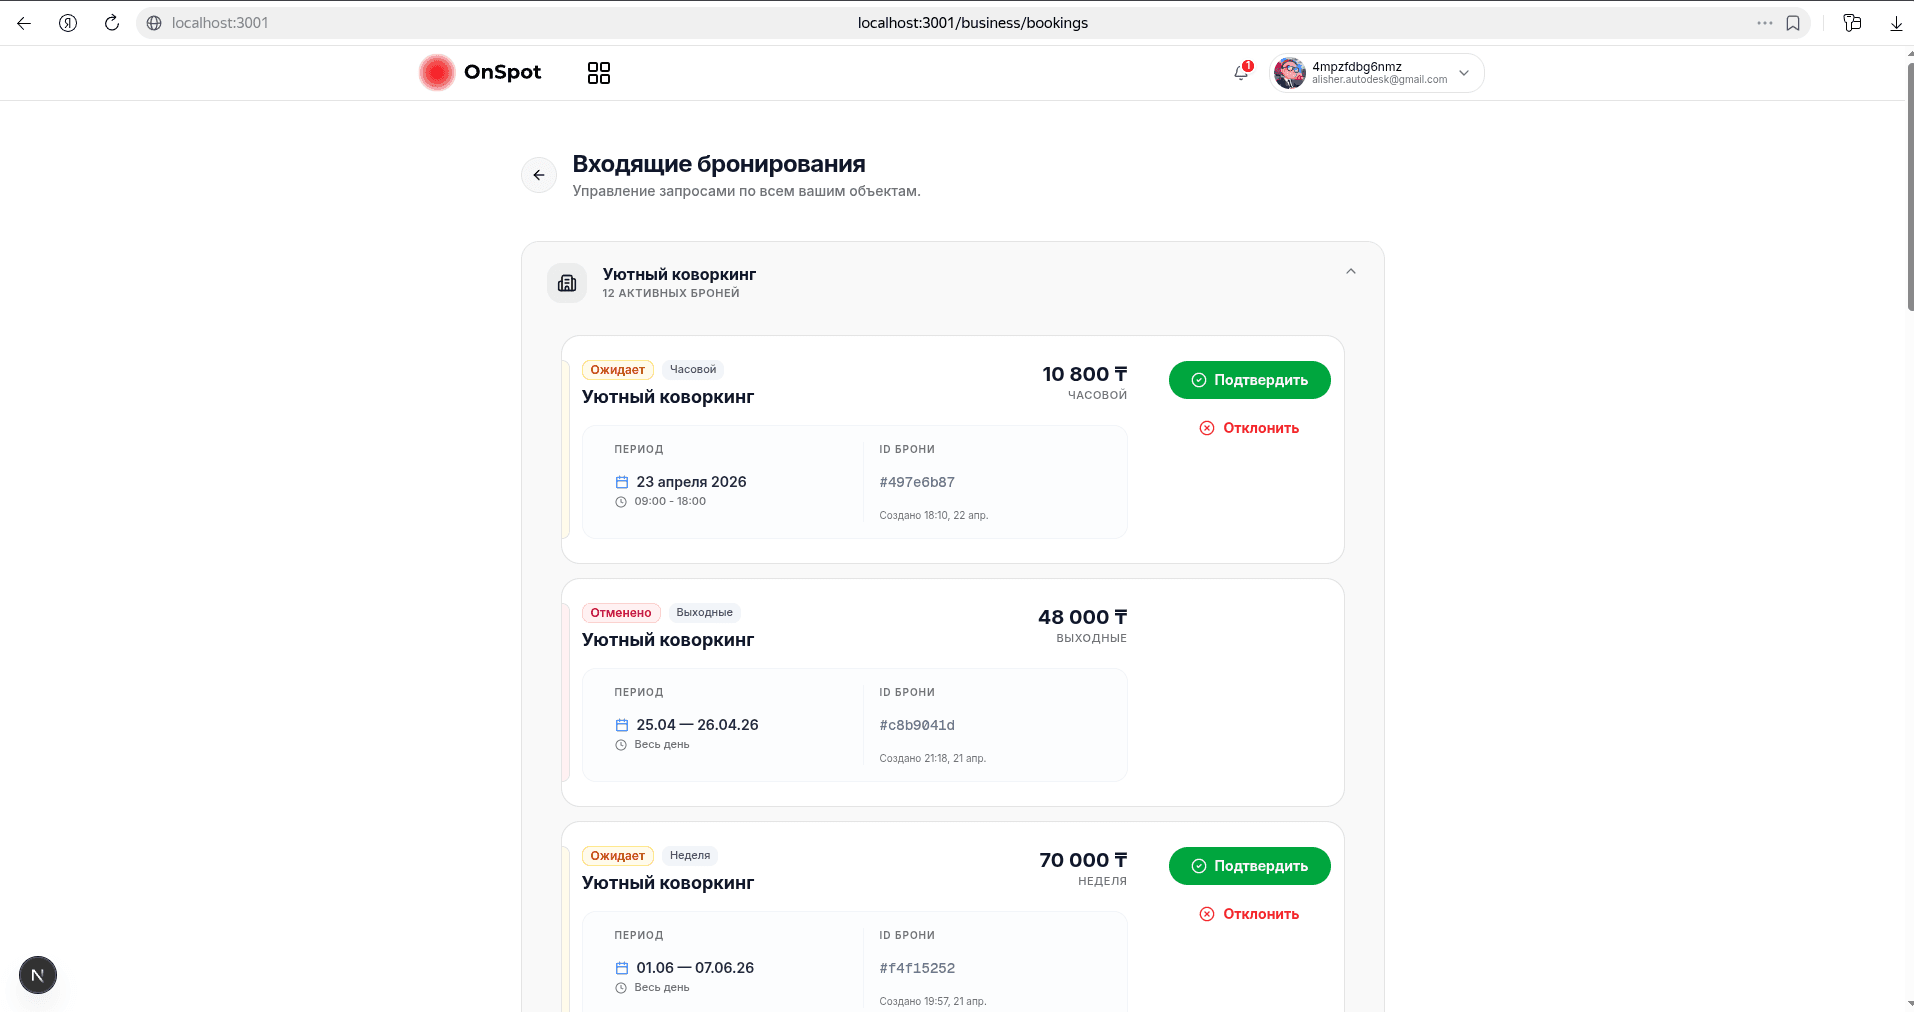Open the dashboard grid icon

(599, 73)
